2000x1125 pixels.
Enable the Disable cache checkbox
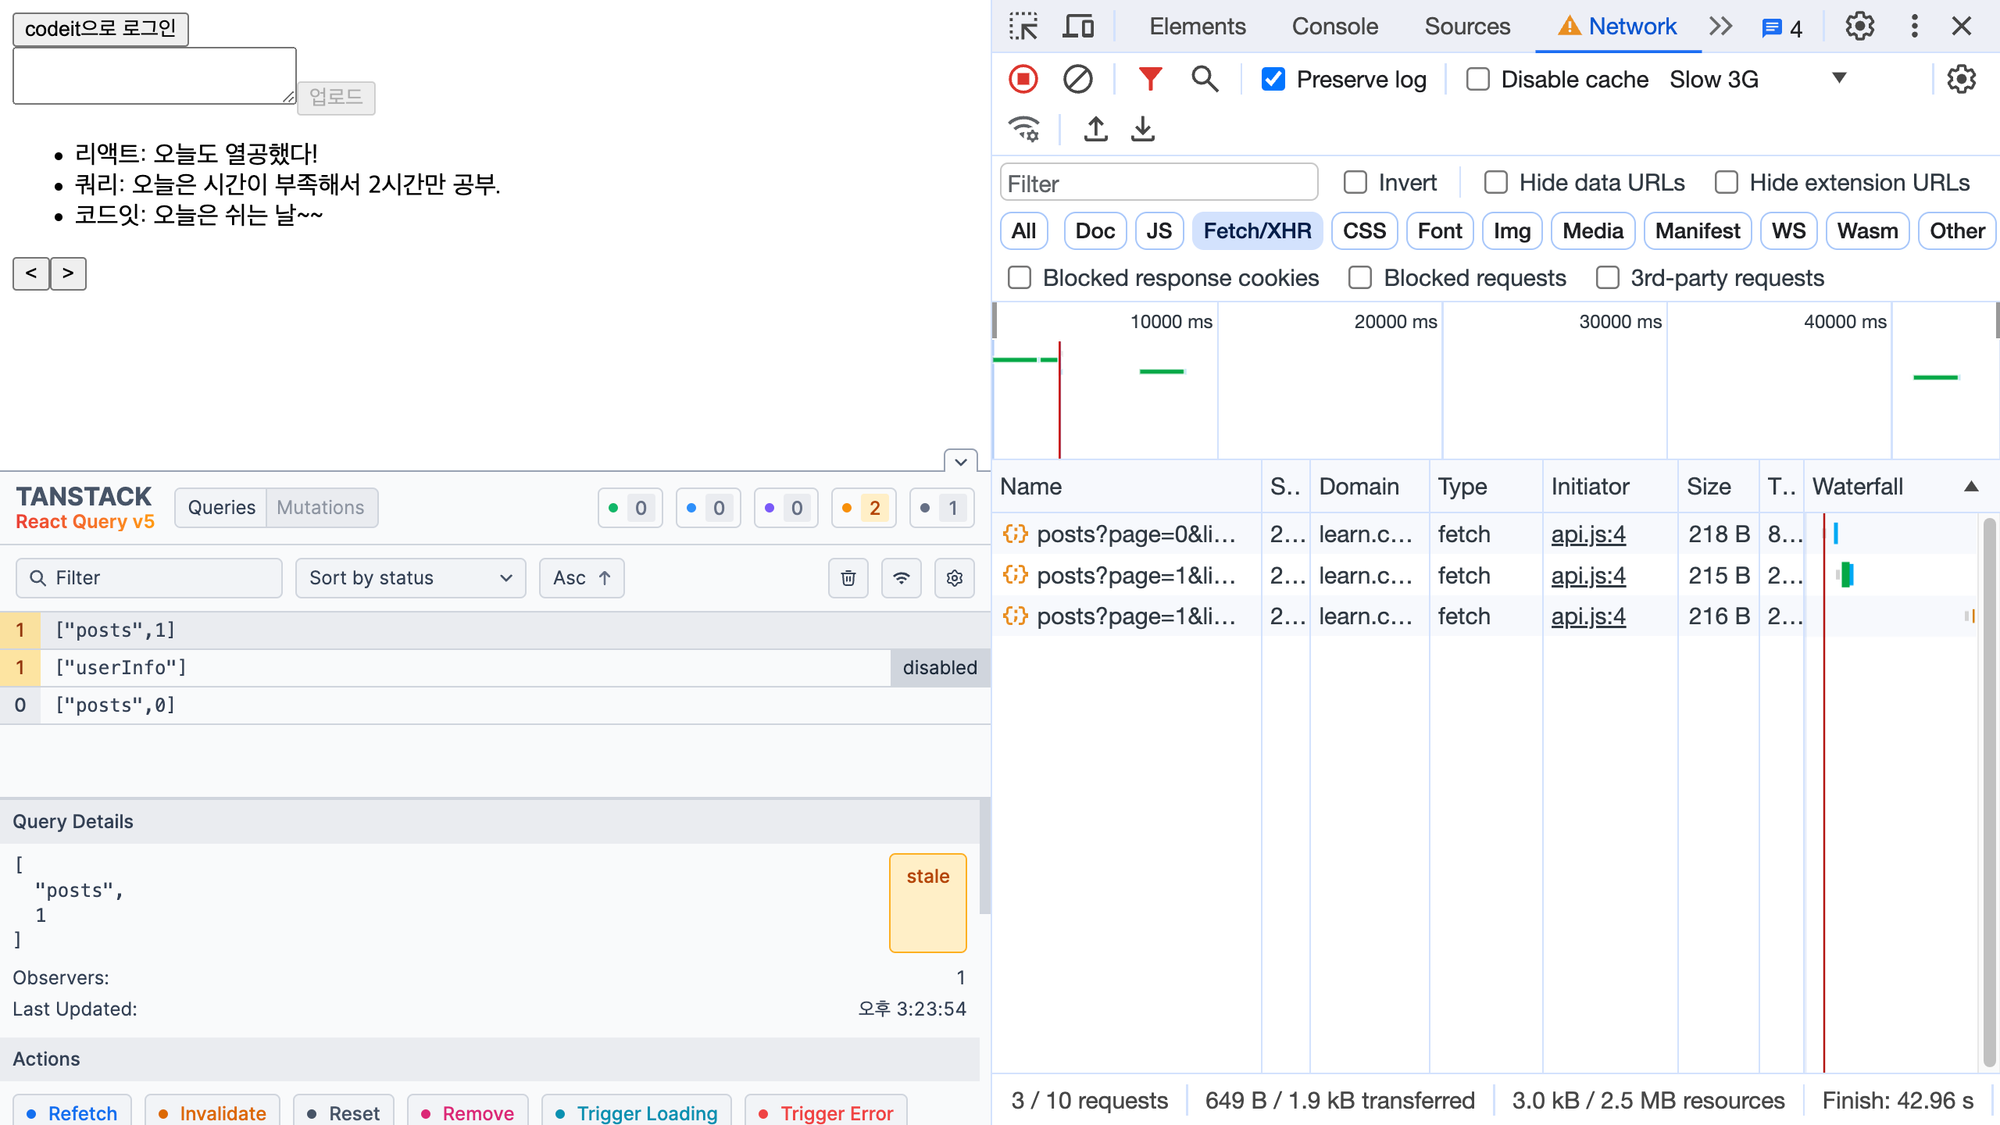click(1478, 79)
